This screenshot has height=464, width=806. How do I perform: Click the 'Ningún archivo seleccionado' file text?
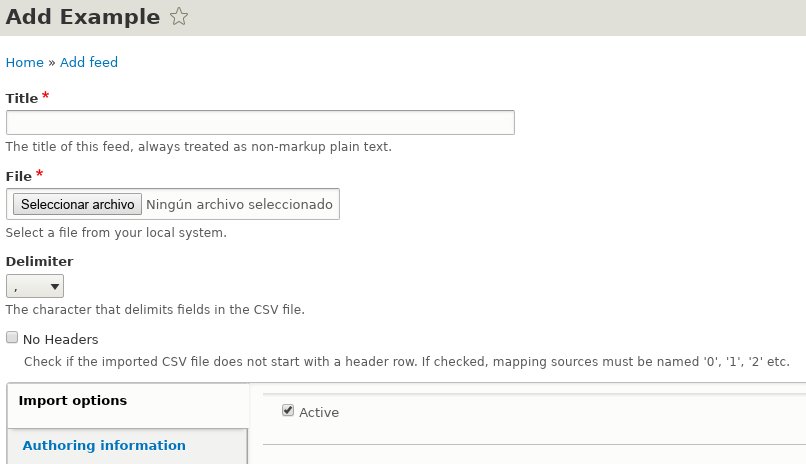pyautogui.click(x=240, y=204)
